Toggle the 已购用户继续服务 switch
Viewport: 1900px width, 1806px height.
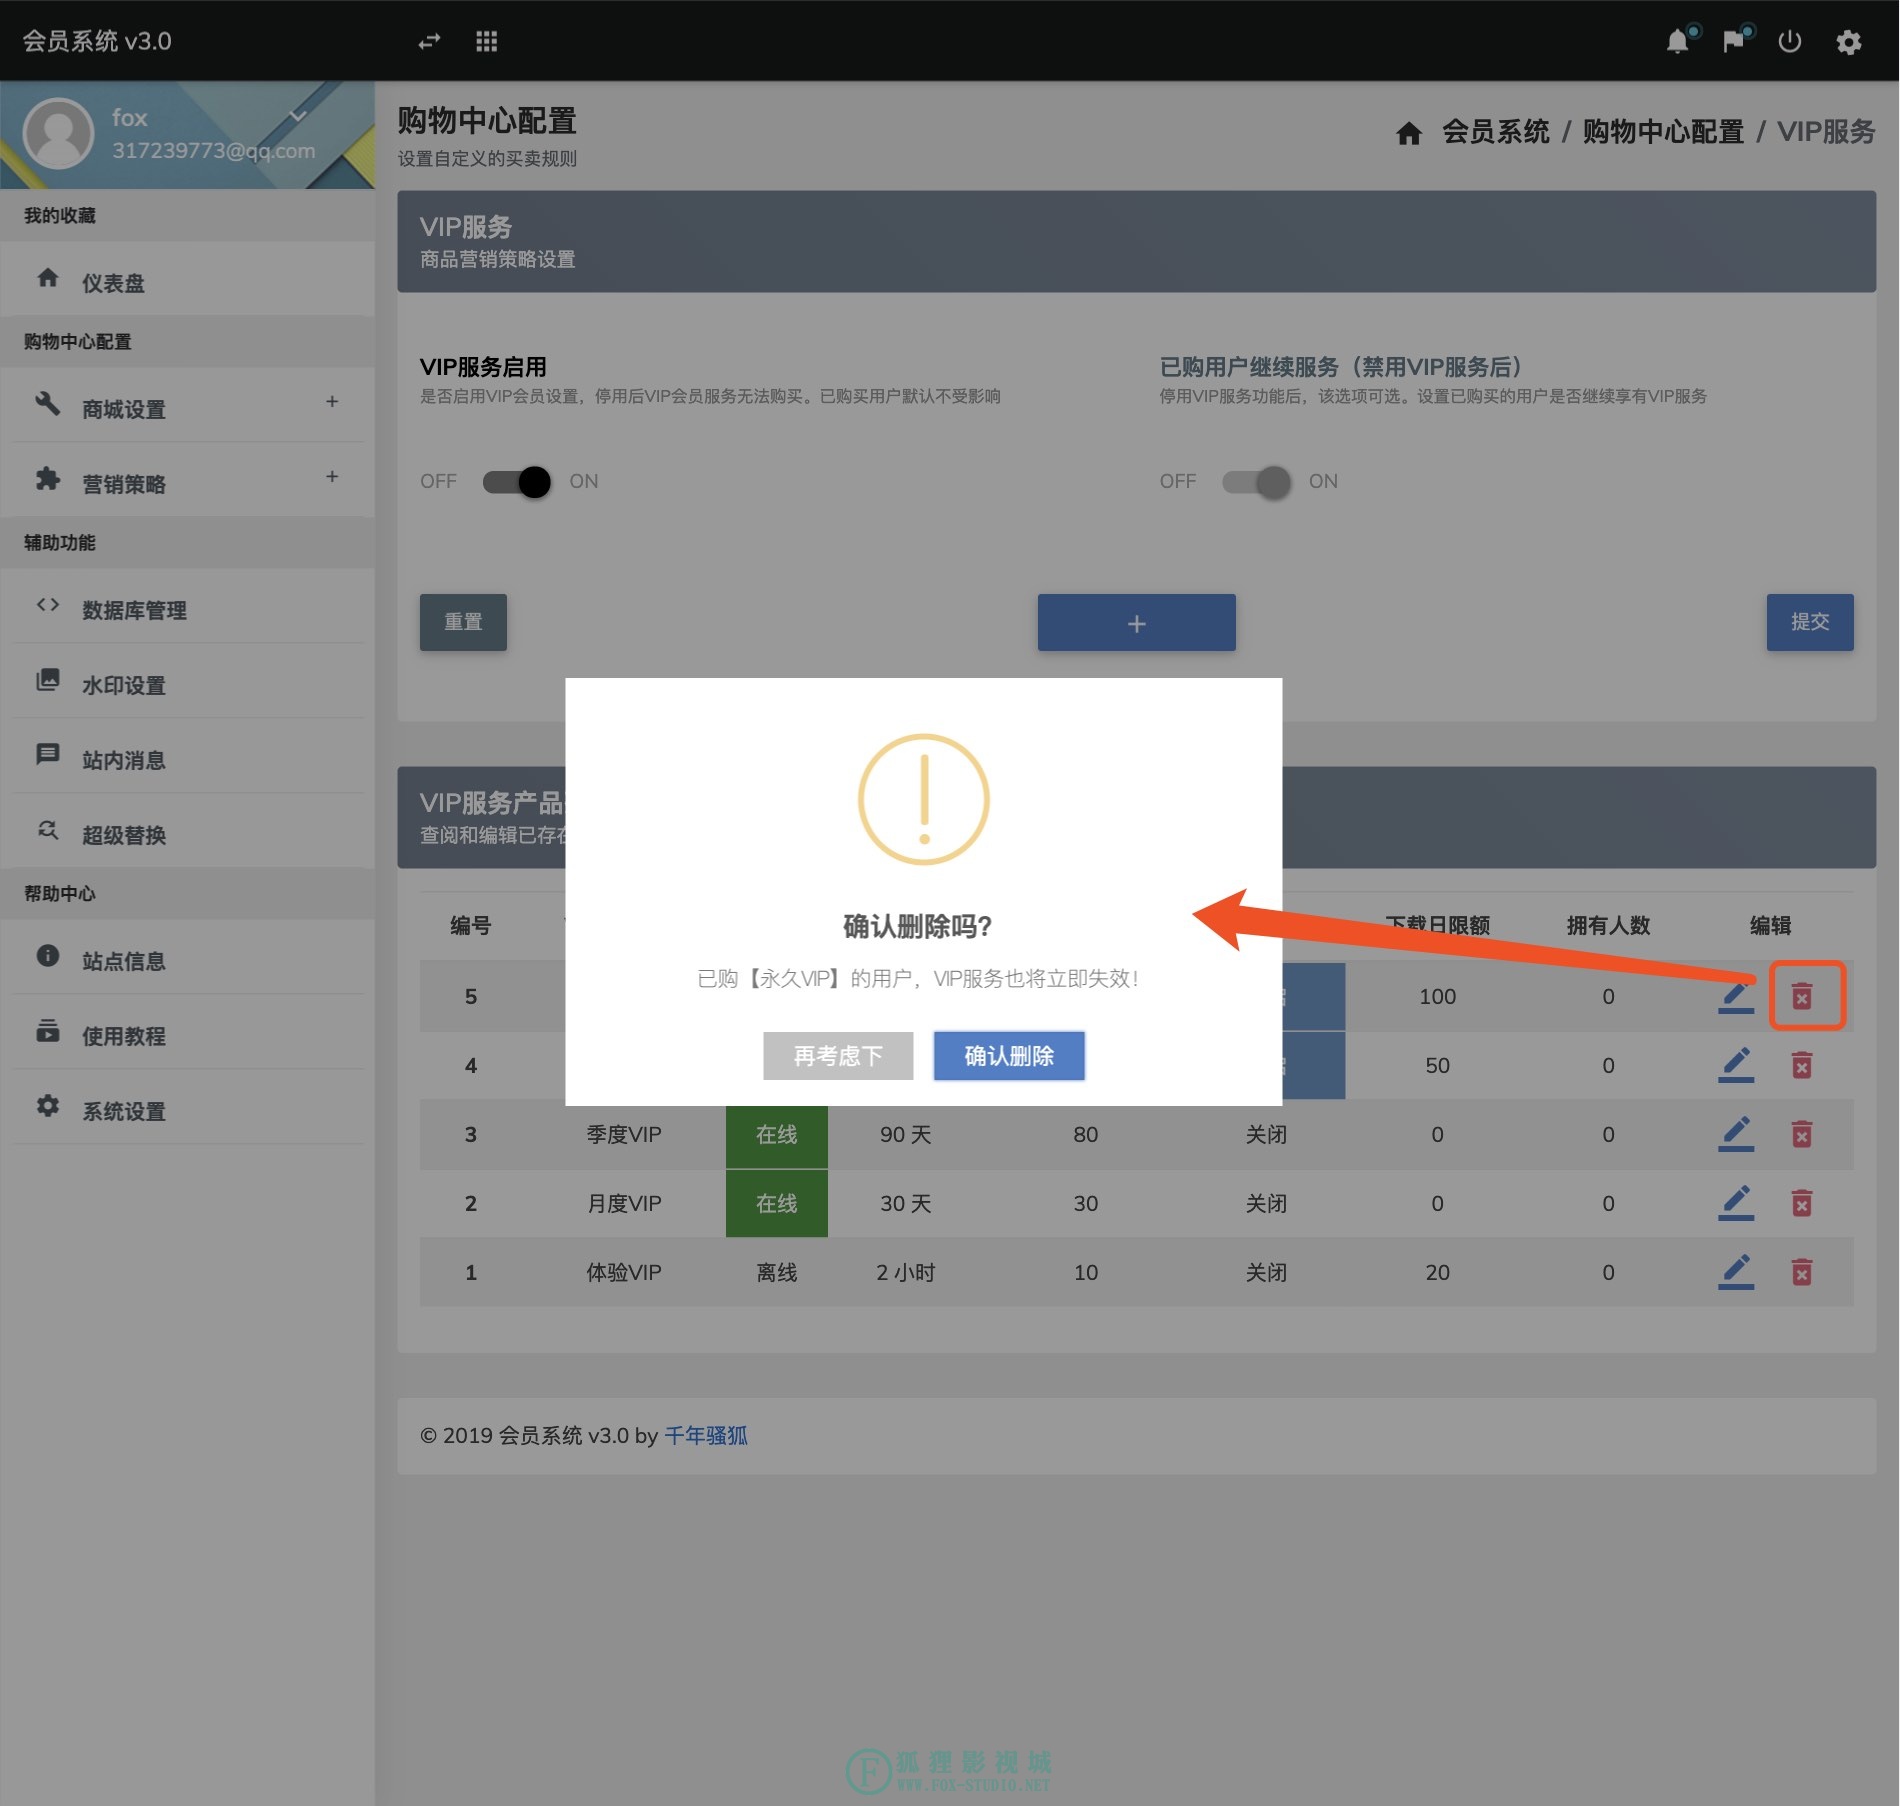click(1257, 482)
